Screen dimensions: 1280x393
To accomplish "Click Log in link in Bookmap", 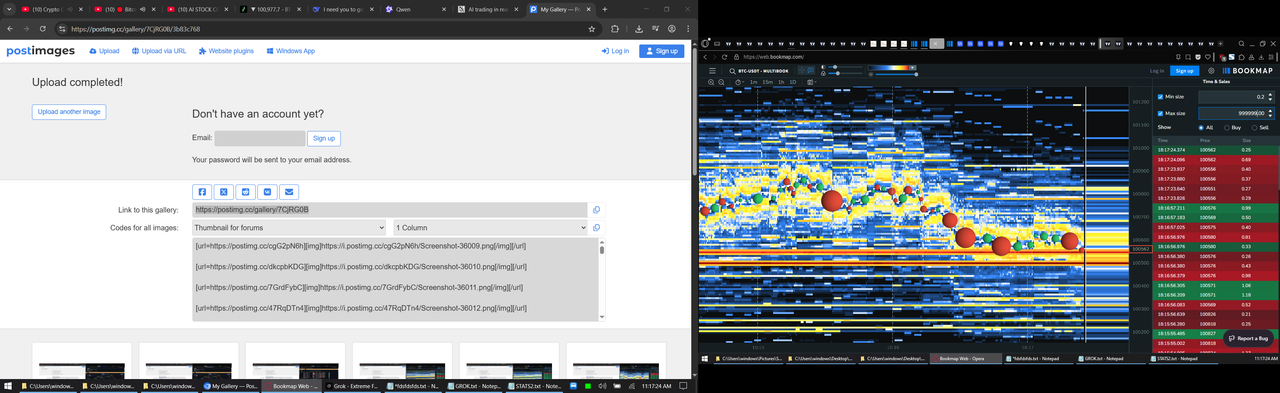I will click(x=1156, y=71).
